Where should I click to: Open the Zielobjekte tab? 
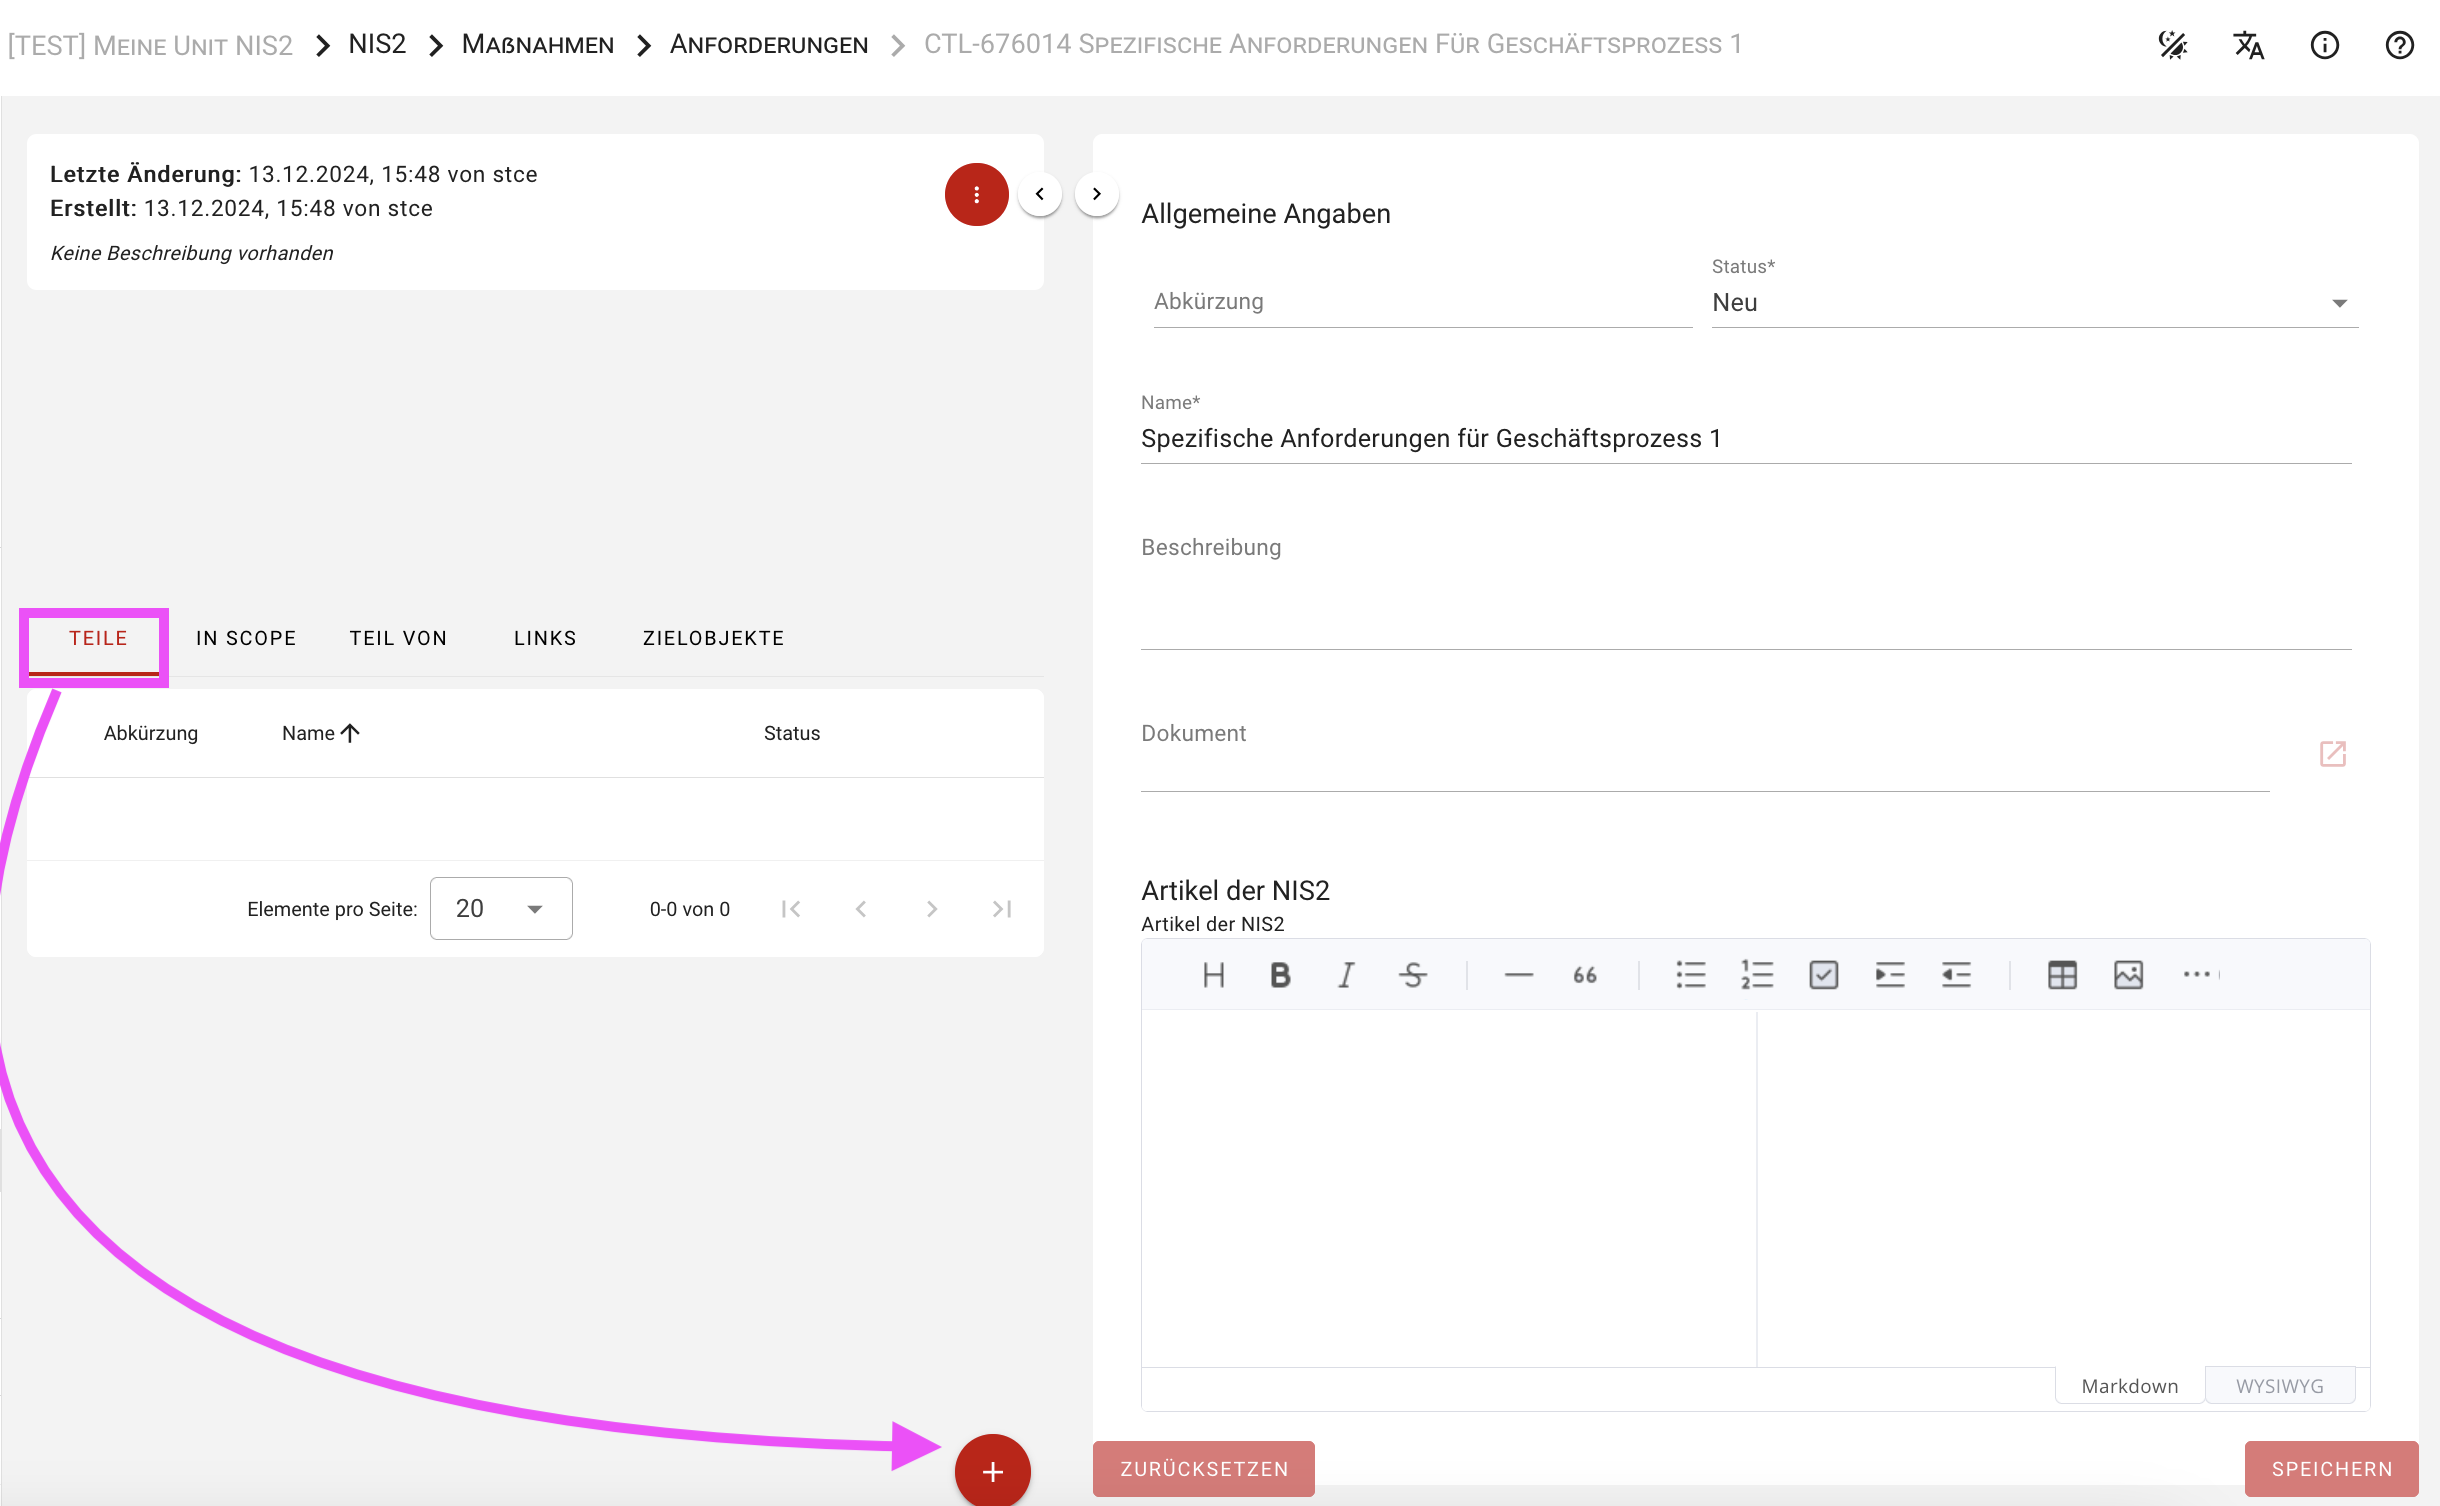(713, 638)
